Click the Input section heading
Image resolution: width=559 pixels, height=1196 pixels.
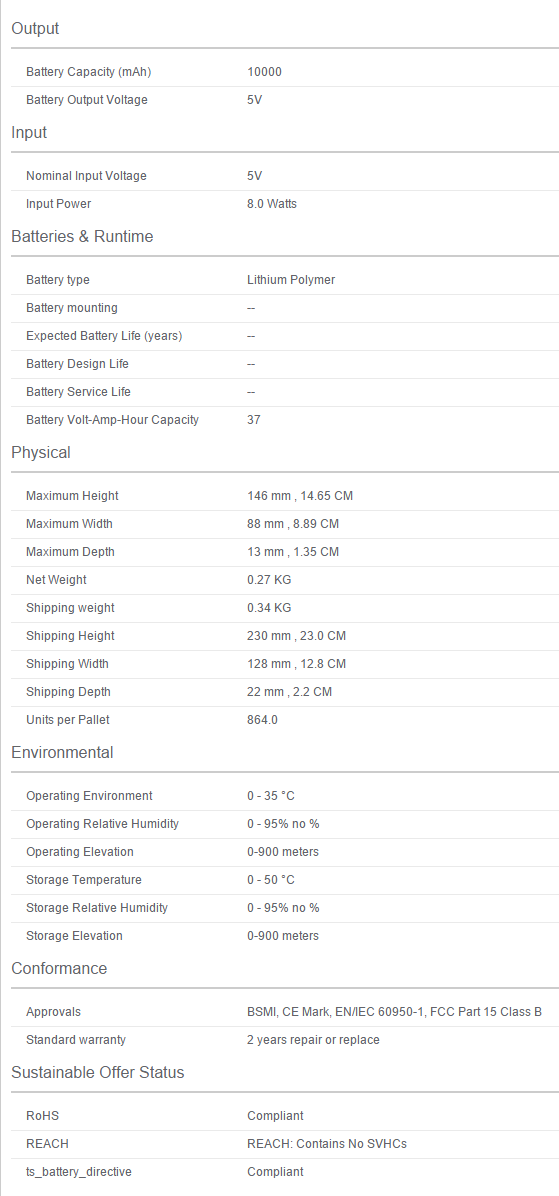[x=29, y=132]
